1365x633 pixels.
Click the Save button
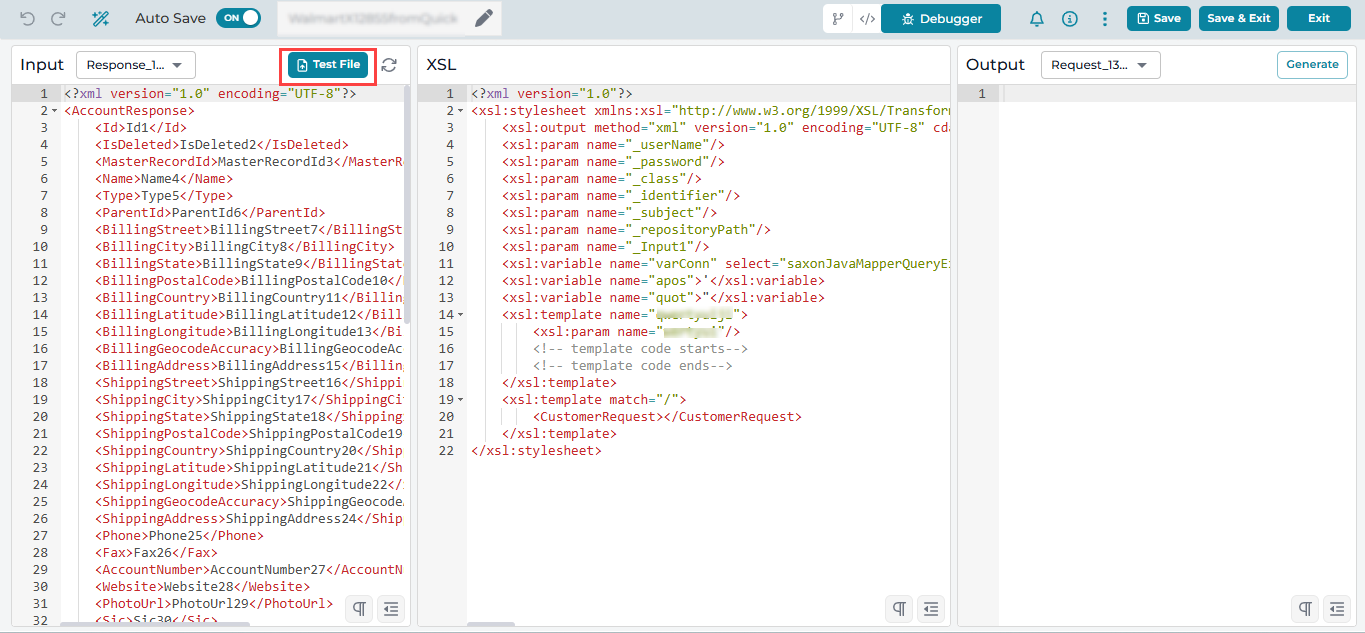click(x=1158, y=18)
